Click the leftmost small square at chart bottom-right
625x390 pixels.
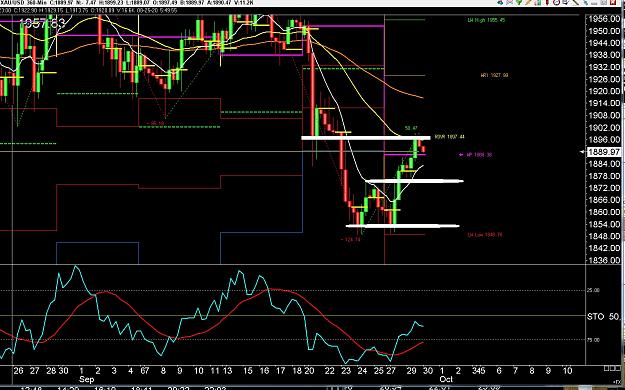coord(606,368)
